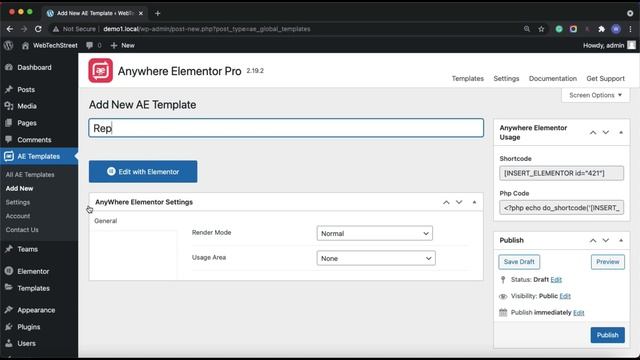This screenshot has height=360, width=640.
Task: Click the Preview button
Action: (x=607, y=262)
